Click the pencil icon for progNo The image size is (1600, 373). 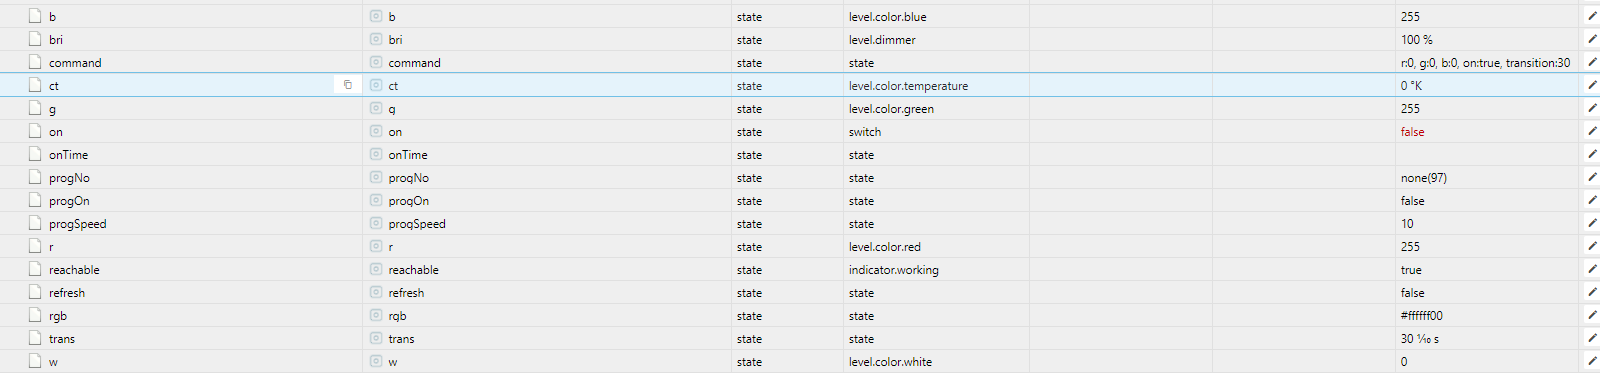[x=1592, y=177]
